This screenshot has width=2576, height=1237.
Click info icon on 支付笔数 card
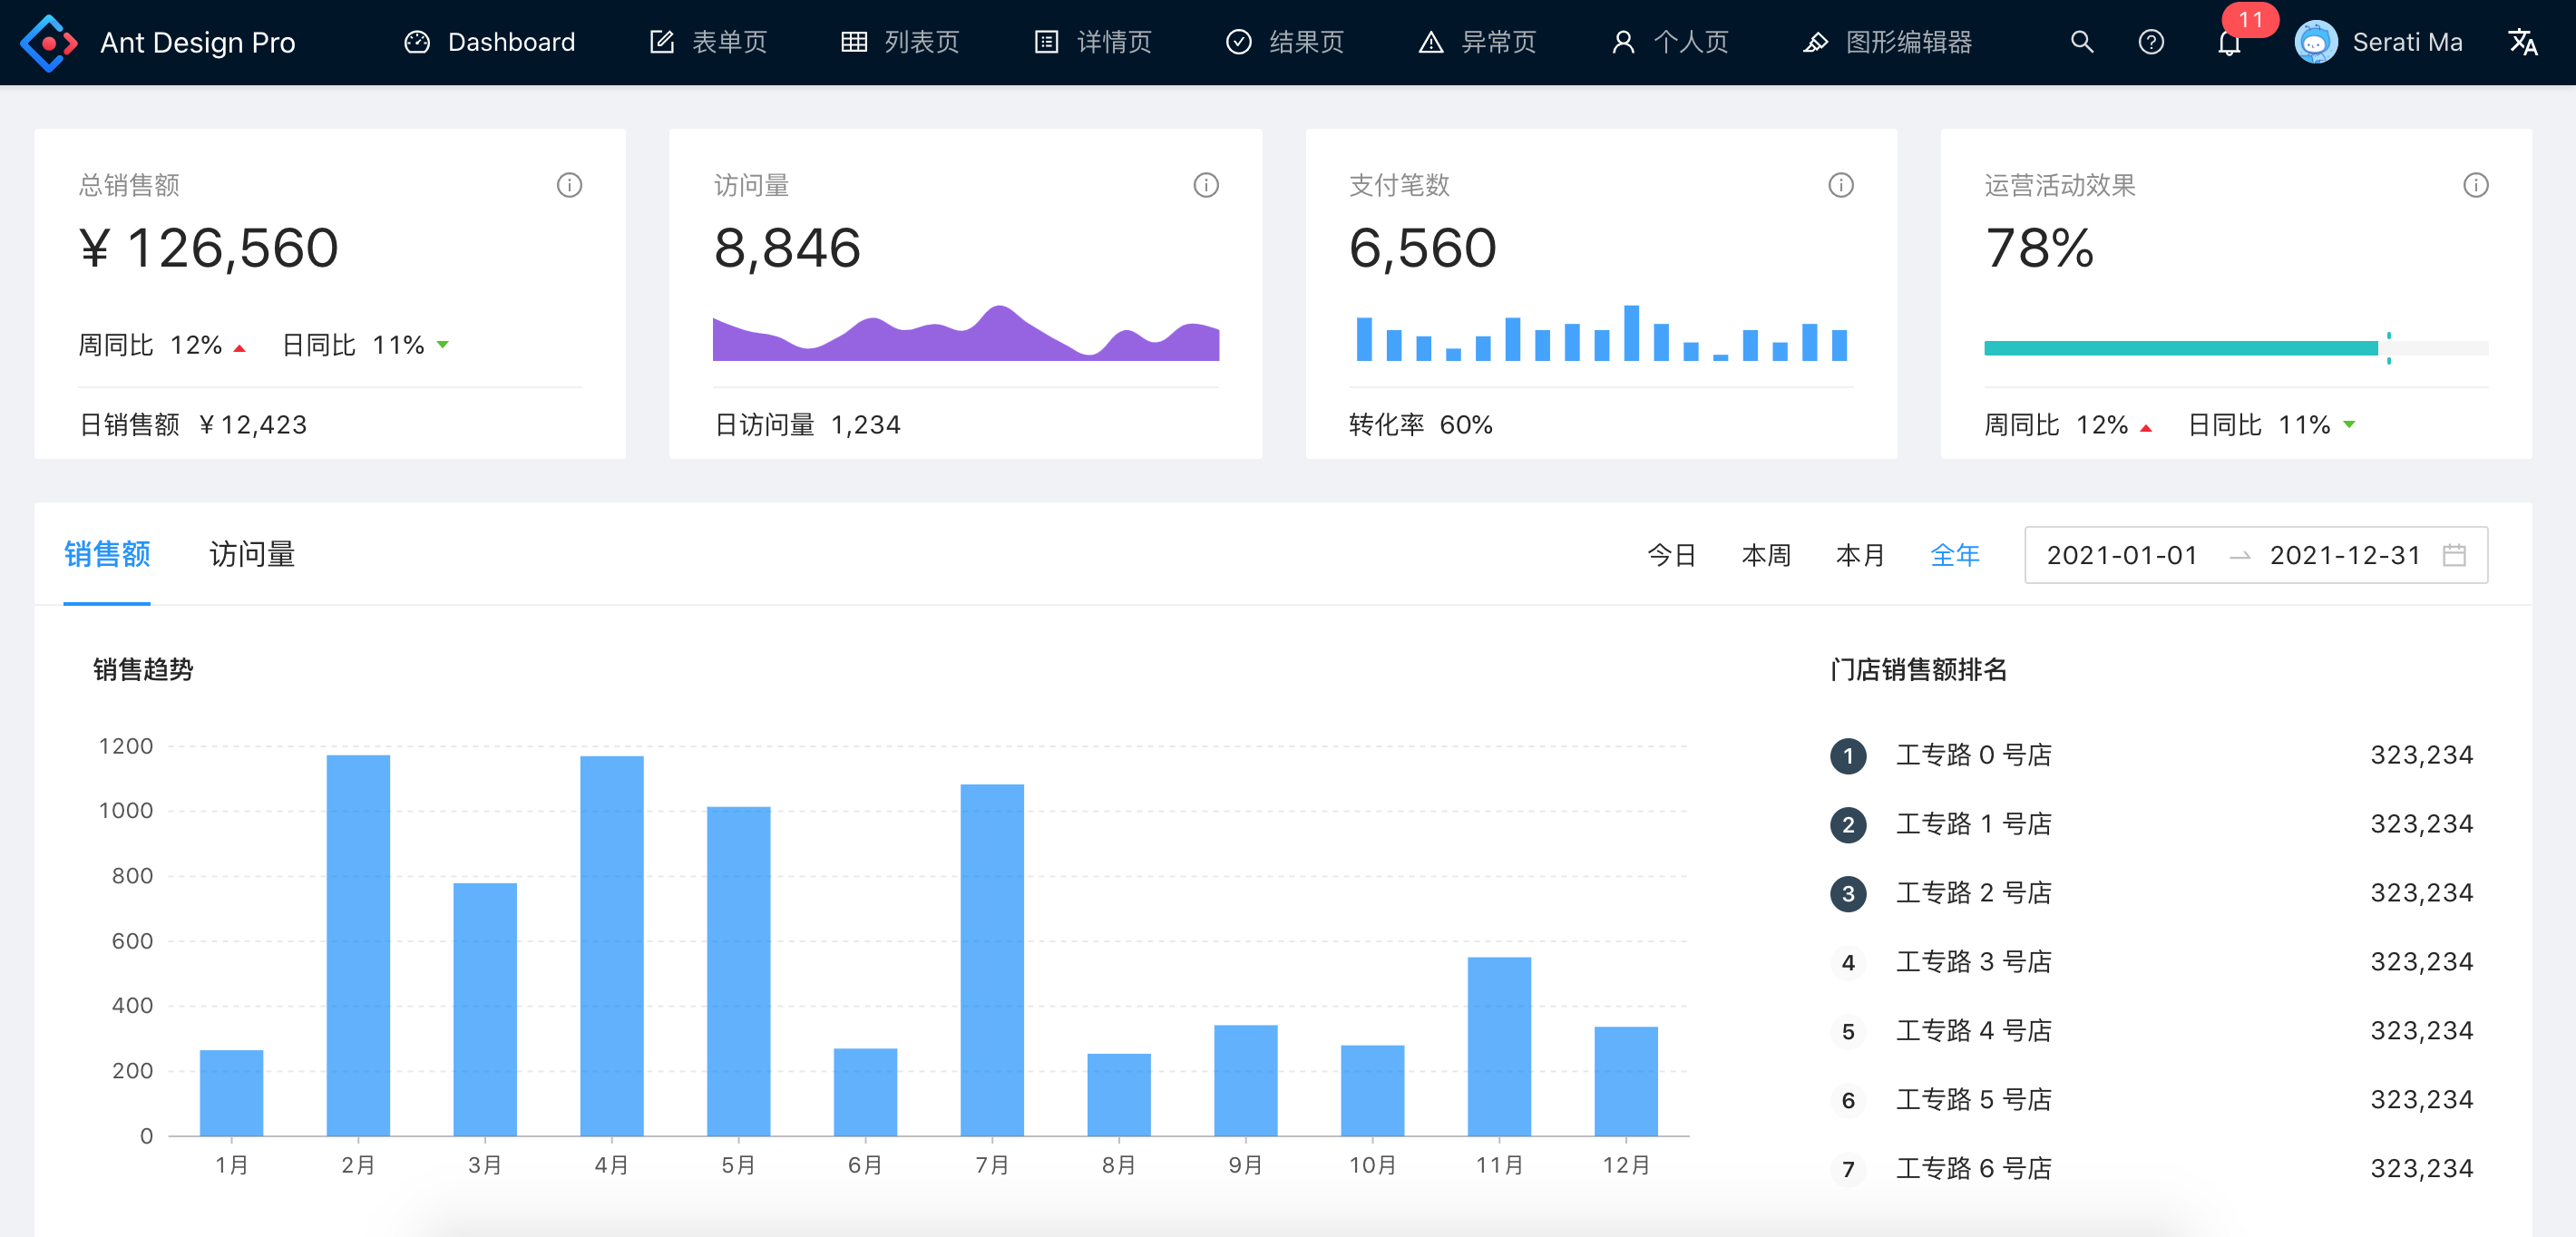click(1840, 185)
